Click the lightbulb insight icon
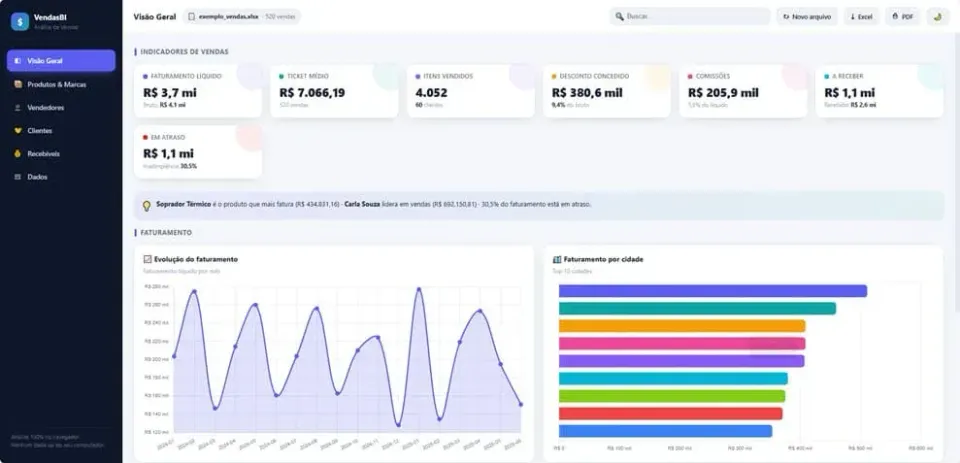This screenshot has width=960, height=463. 146,206
